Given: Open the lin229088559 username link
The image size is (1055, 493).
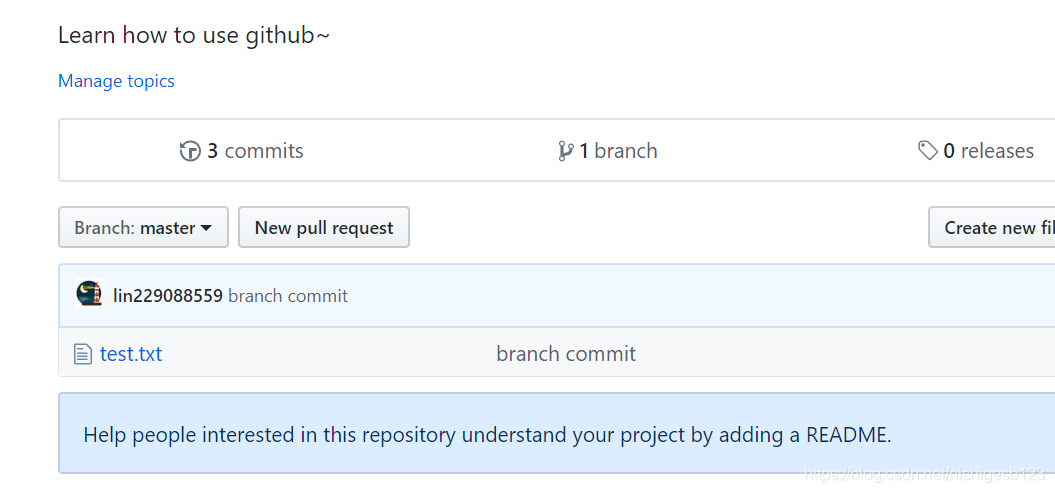Looking at the screenshot, I should click(168, 295).
